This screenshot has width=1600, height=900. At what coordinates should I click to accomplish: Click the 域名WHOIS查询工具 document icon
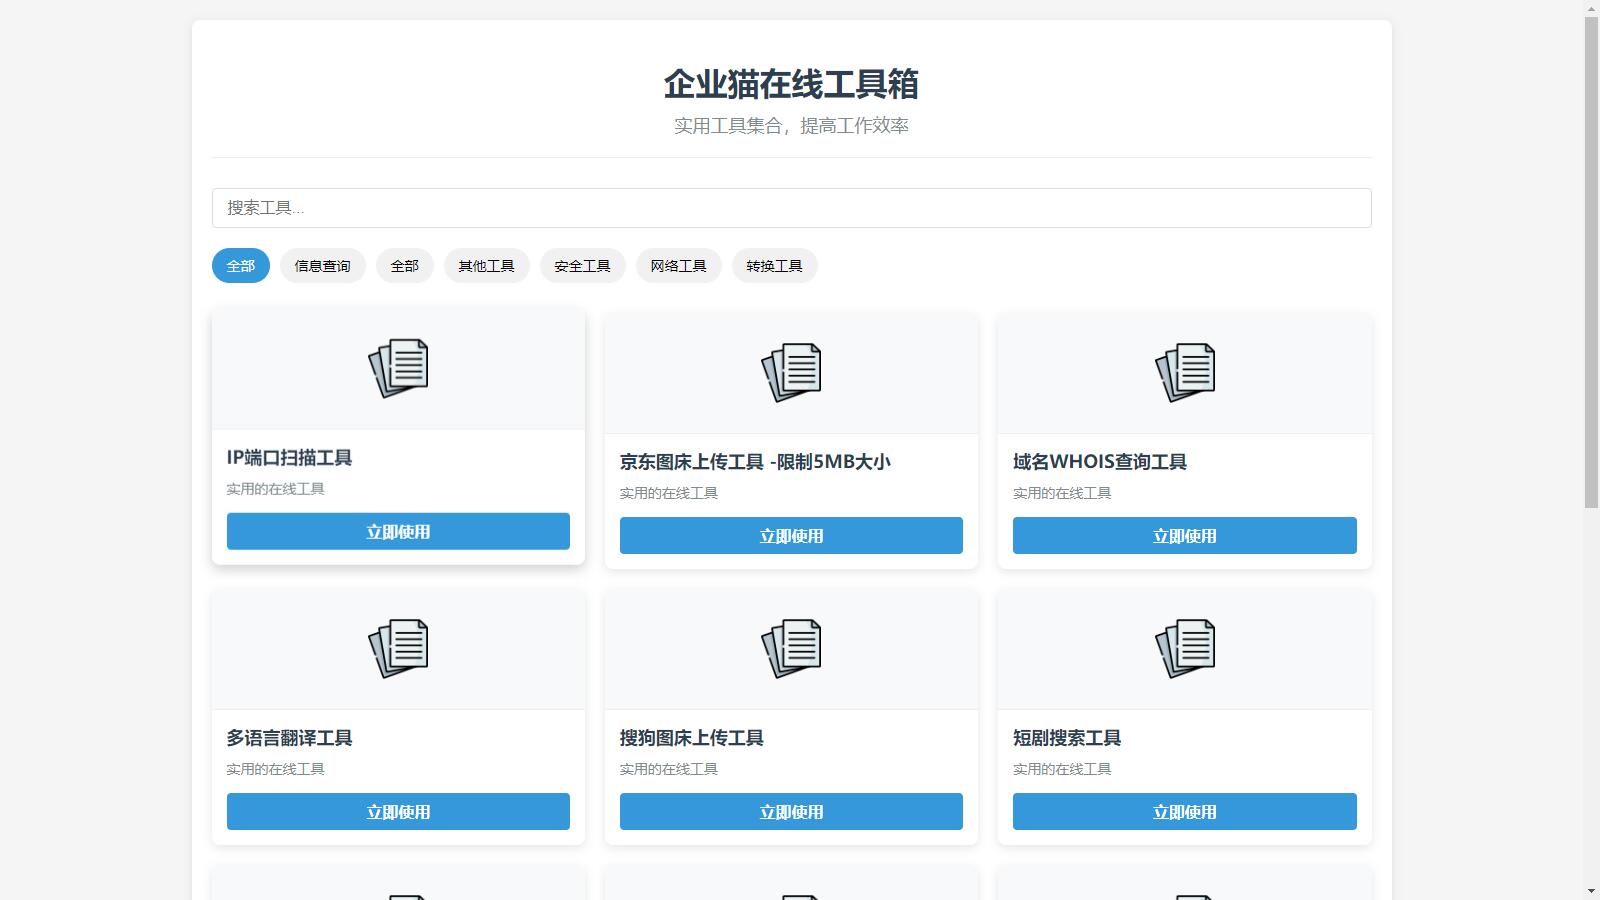point(1184,372)
